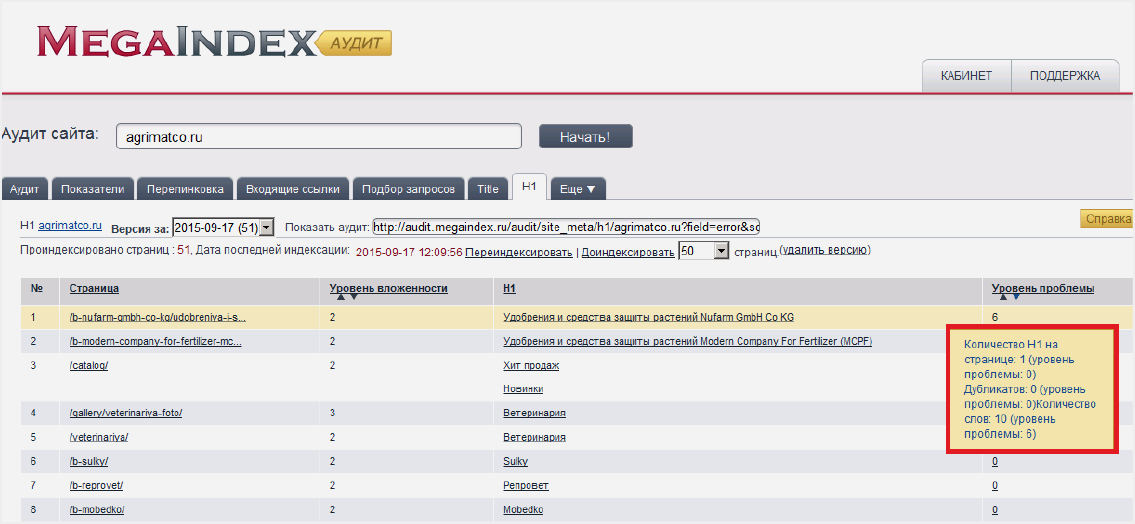Sort nesting level ascending arrow

[x=340, y=297]
